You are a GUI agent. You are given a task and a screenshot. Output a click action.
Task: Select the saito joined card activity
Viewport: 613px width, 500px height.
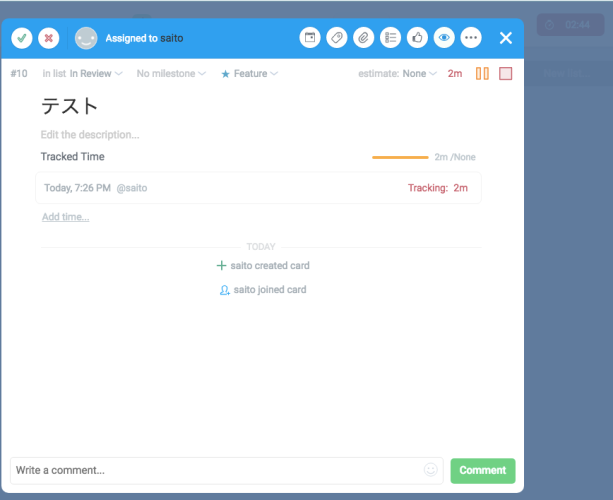point(263,290)
